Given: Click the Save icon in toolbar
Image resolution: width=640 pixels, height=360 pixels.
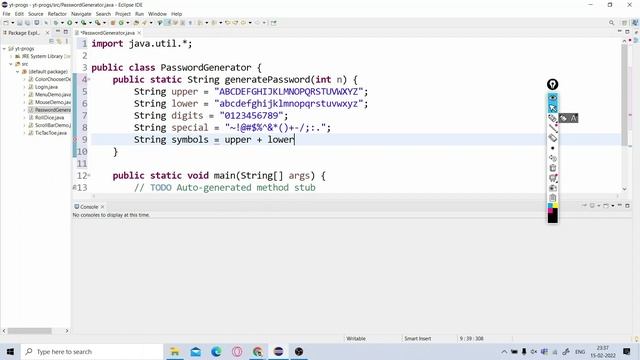Looking at the screenshot, I should pyautogui.click(x=20, y=23).
